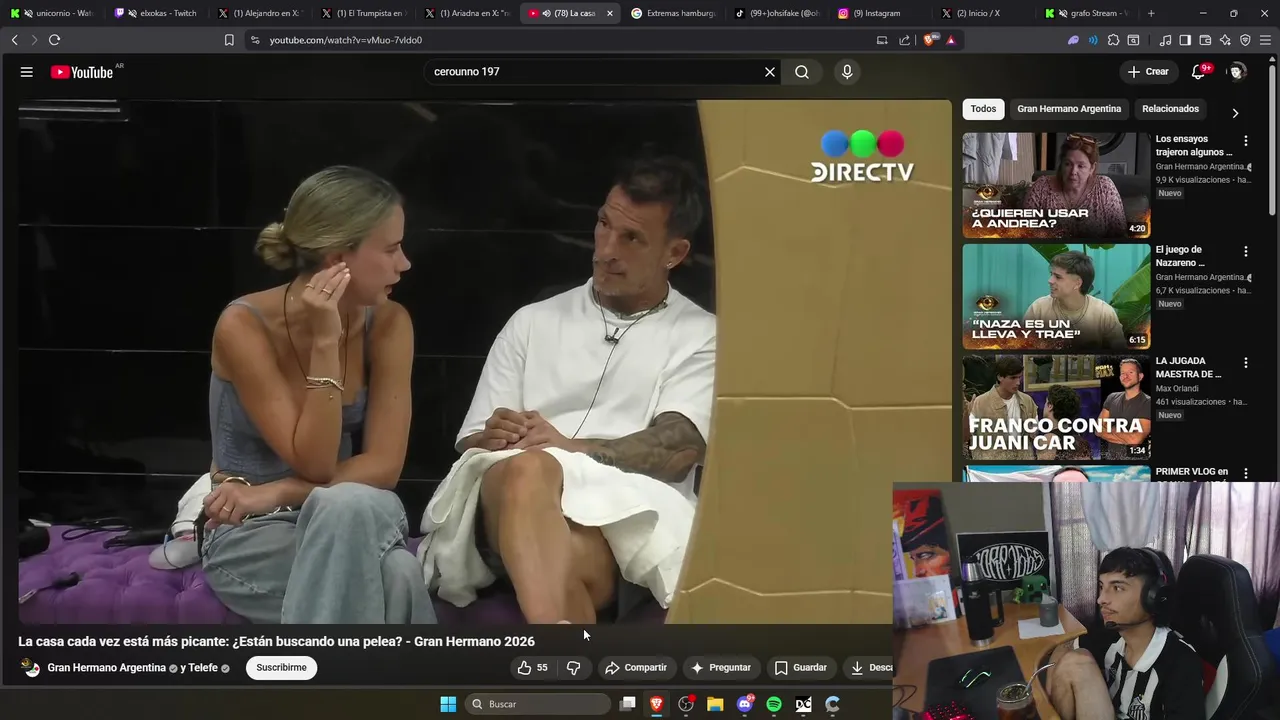Click the taskbar Buscar search box
Screen dimensions: 1280x720
pos(539,704)
